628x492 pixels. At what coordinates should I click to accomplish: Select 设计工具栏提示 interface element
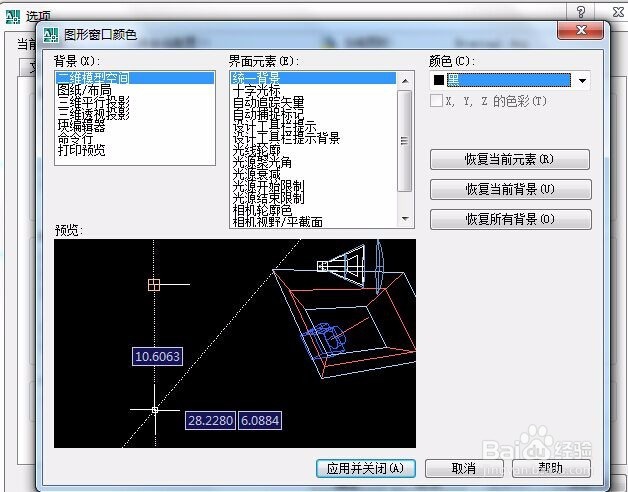[x=275, y=126]
